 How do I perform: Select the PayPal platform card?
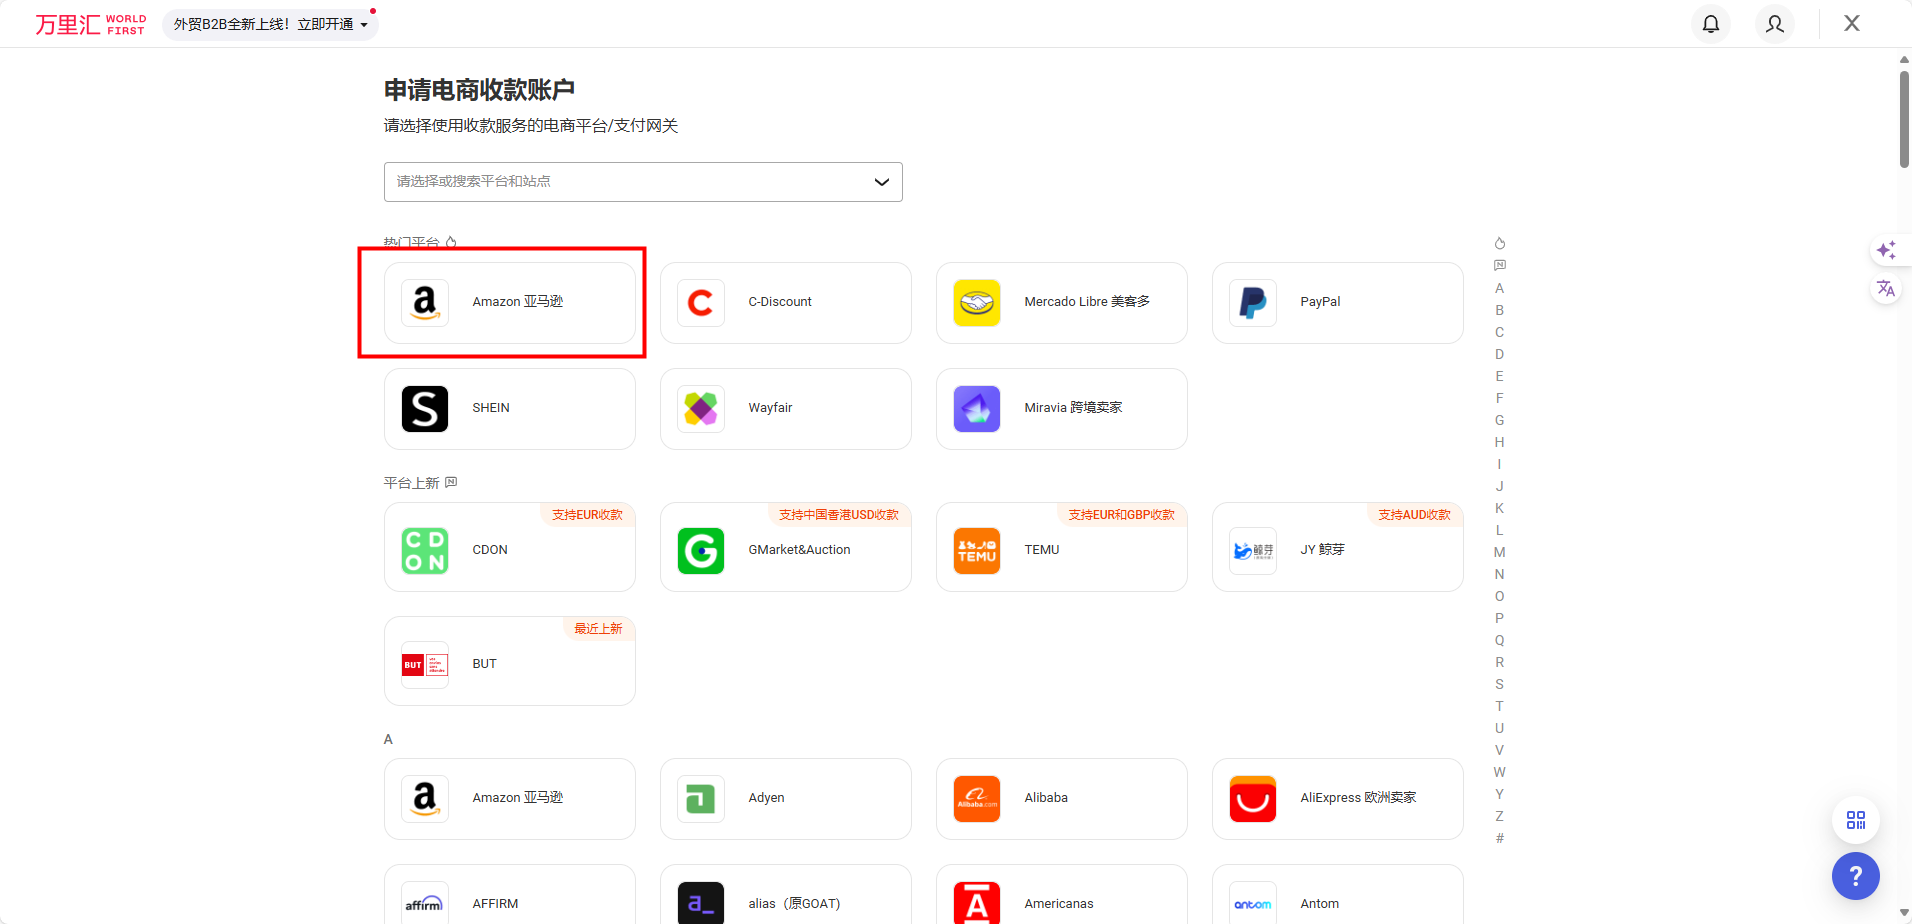1337,303
